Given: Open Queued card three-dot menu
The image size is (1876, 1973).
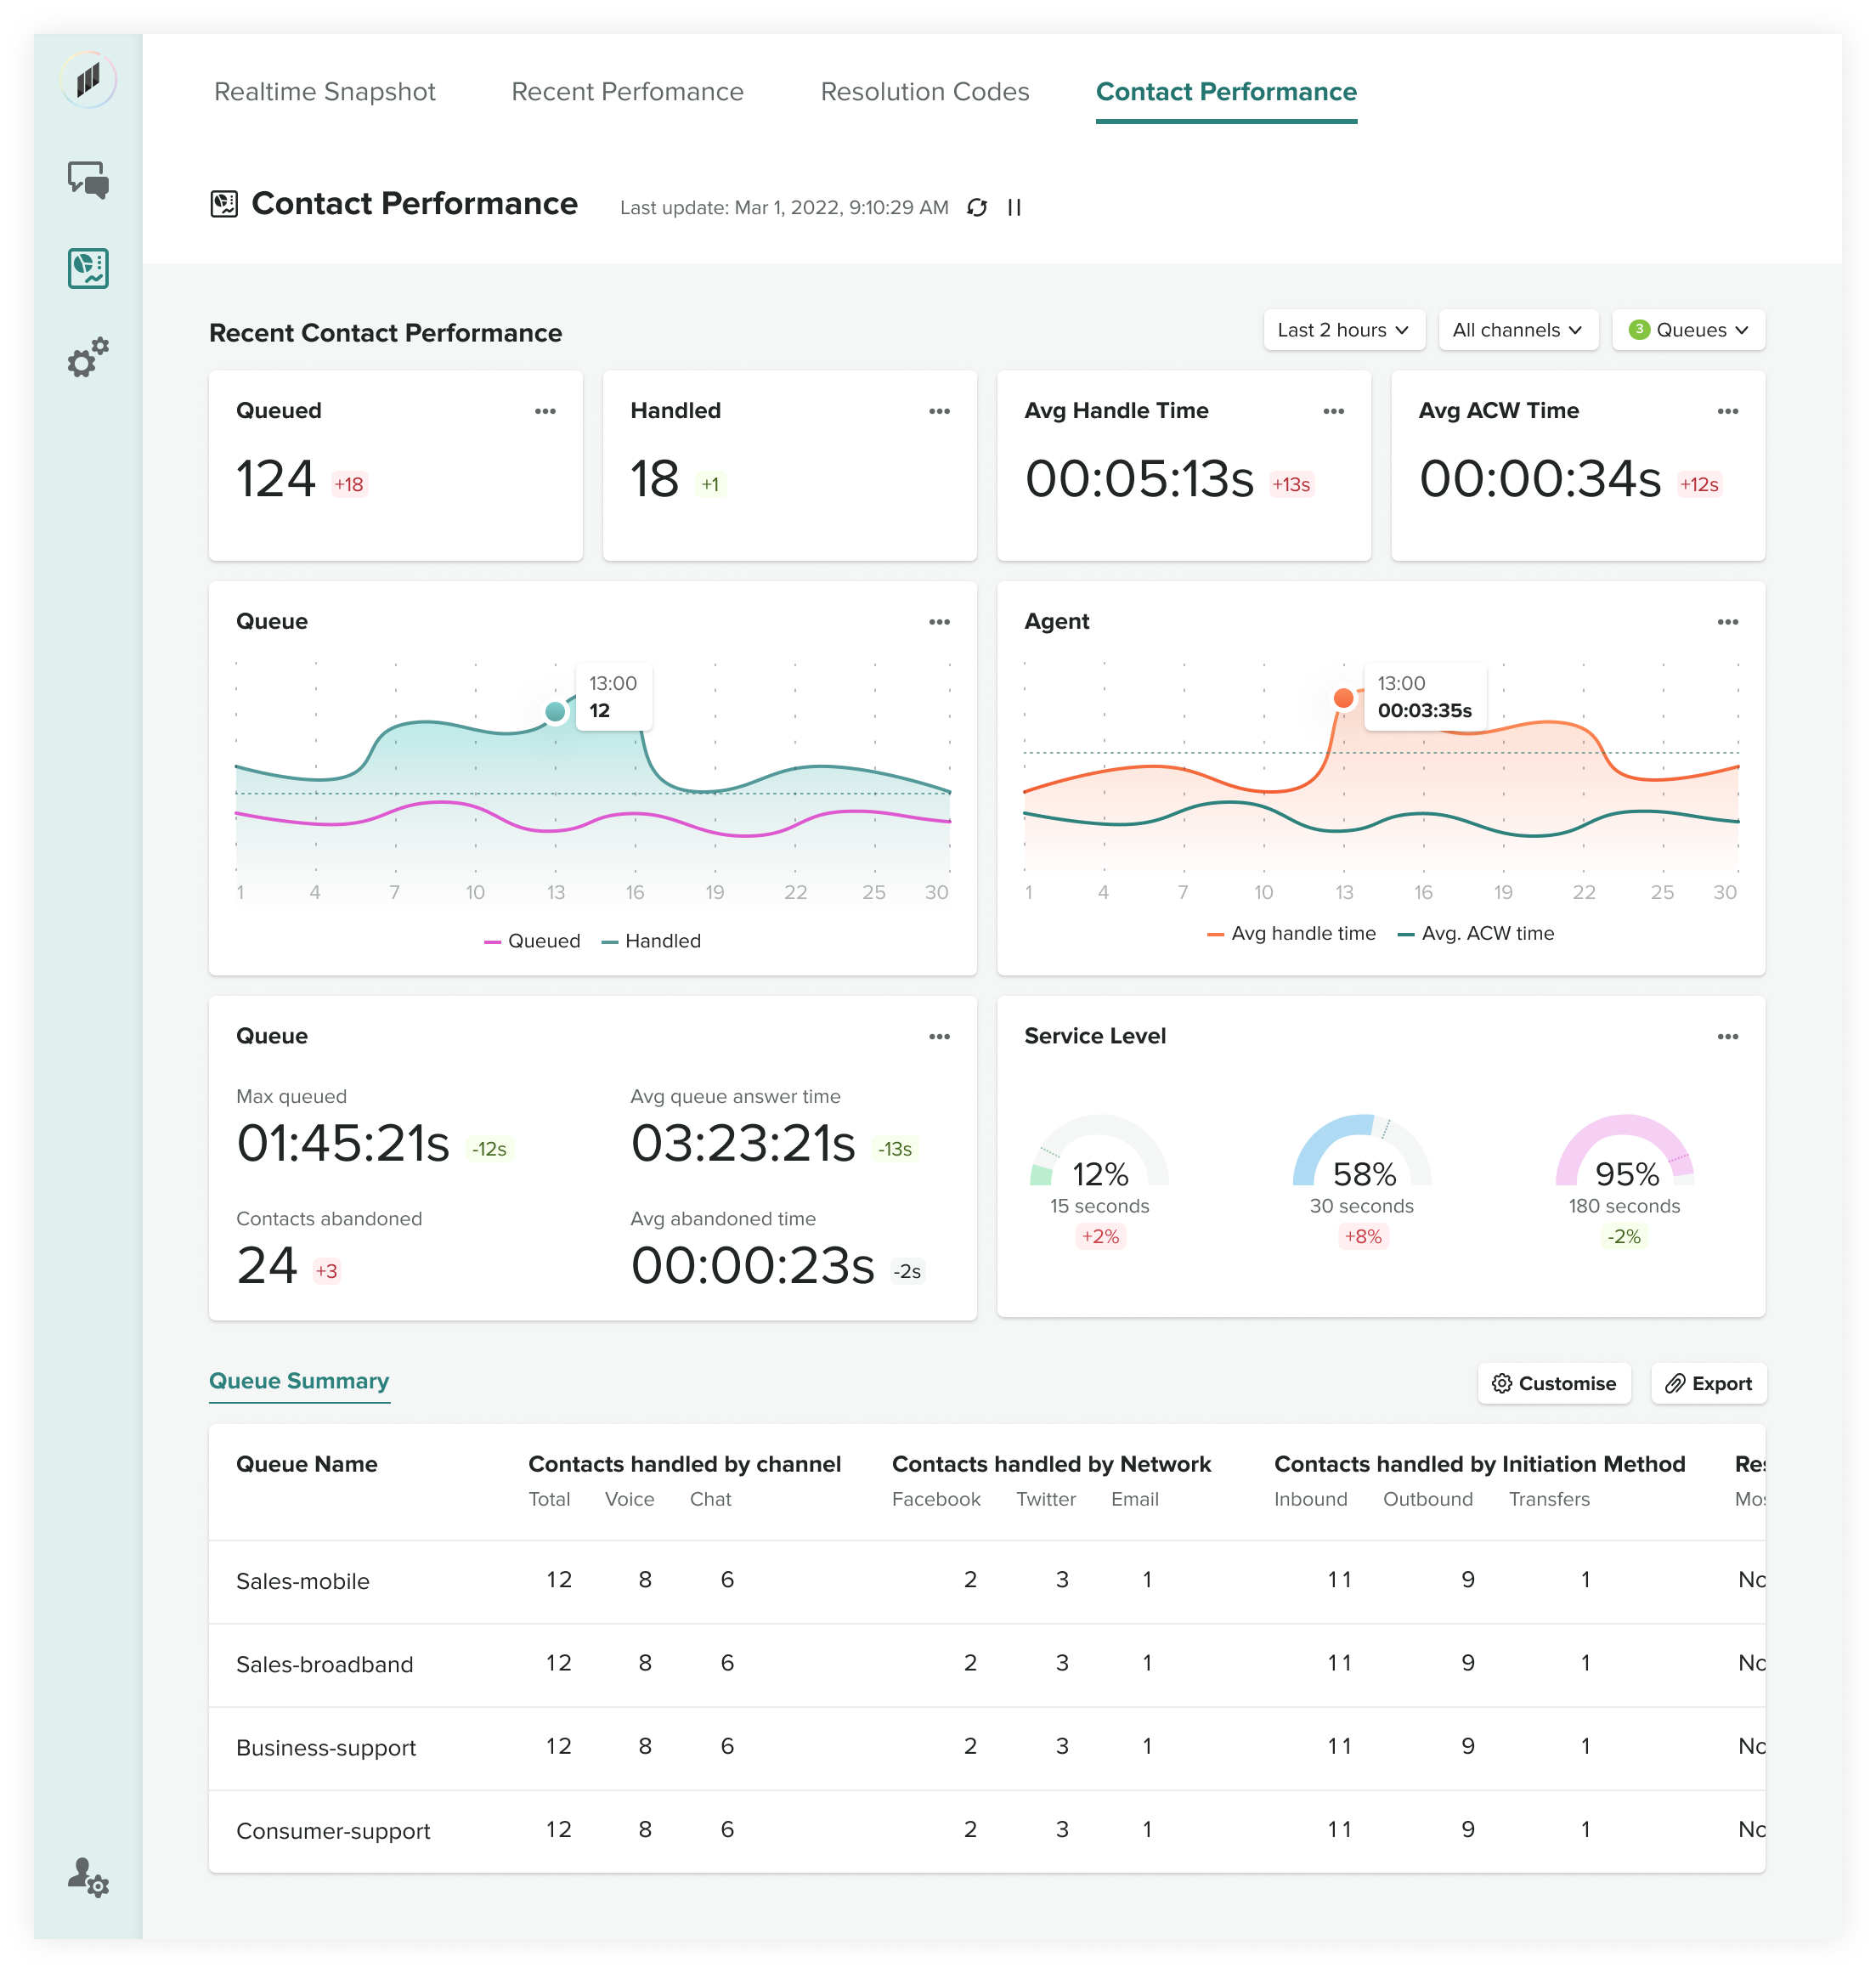Looking at the screenshot, I should coord(545,411).
